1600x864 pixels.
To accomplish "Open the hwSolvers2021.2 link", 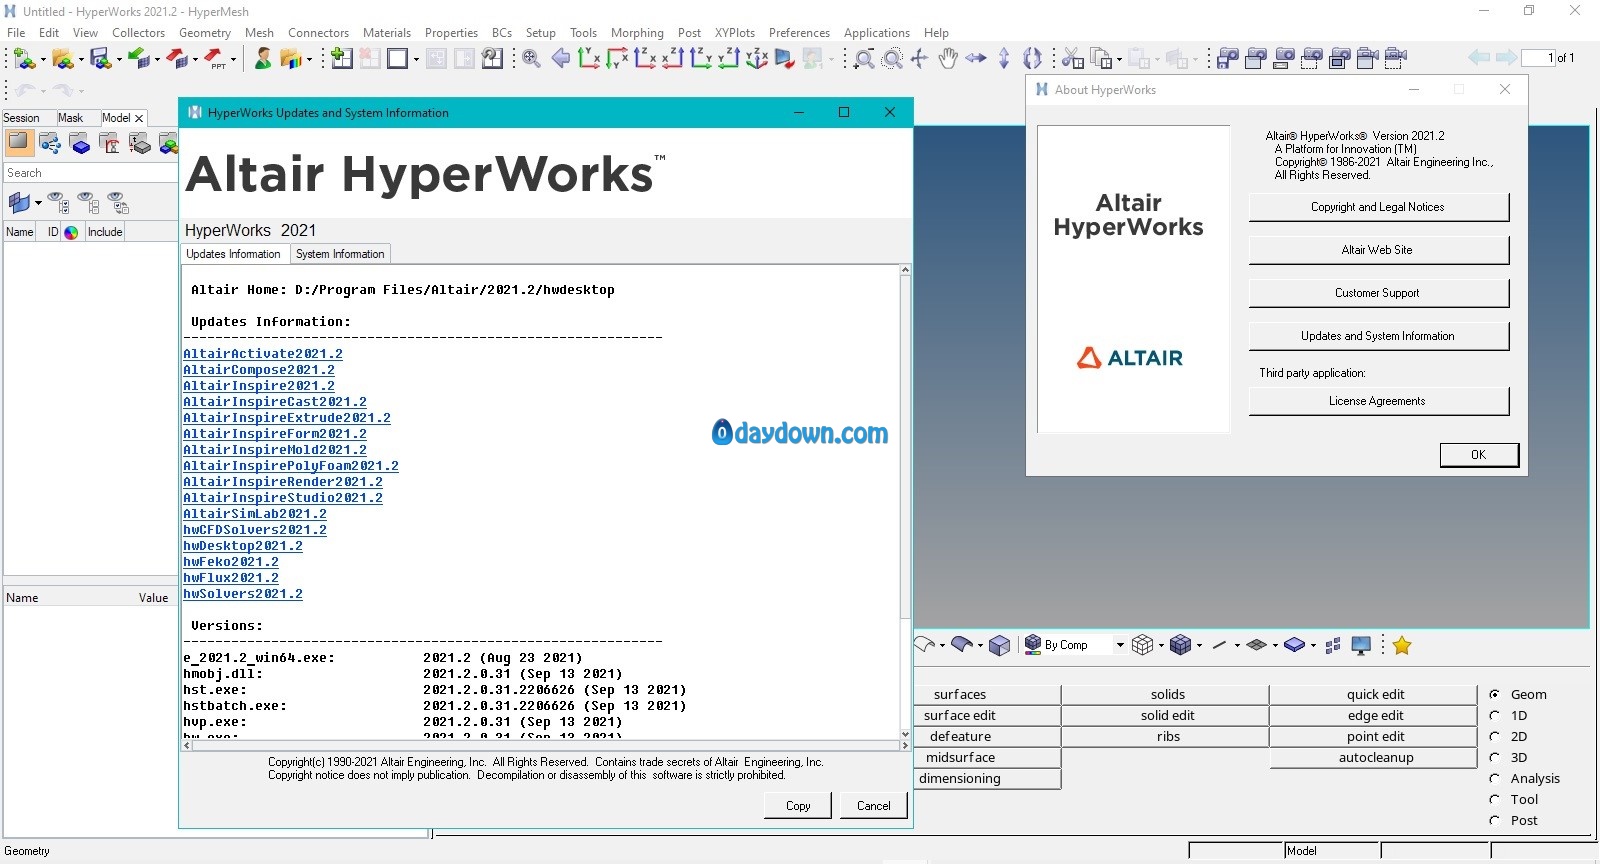I will click(243, 594).
